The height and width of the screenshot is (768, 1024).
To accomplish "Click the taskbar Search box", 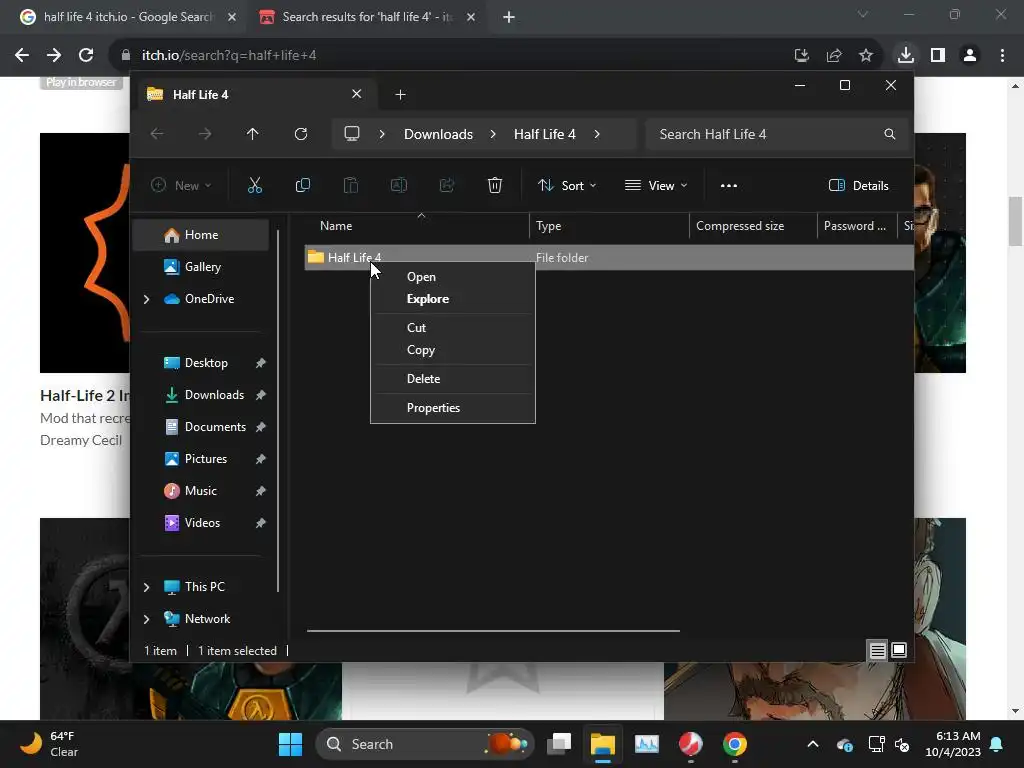I will pos(424,744).
